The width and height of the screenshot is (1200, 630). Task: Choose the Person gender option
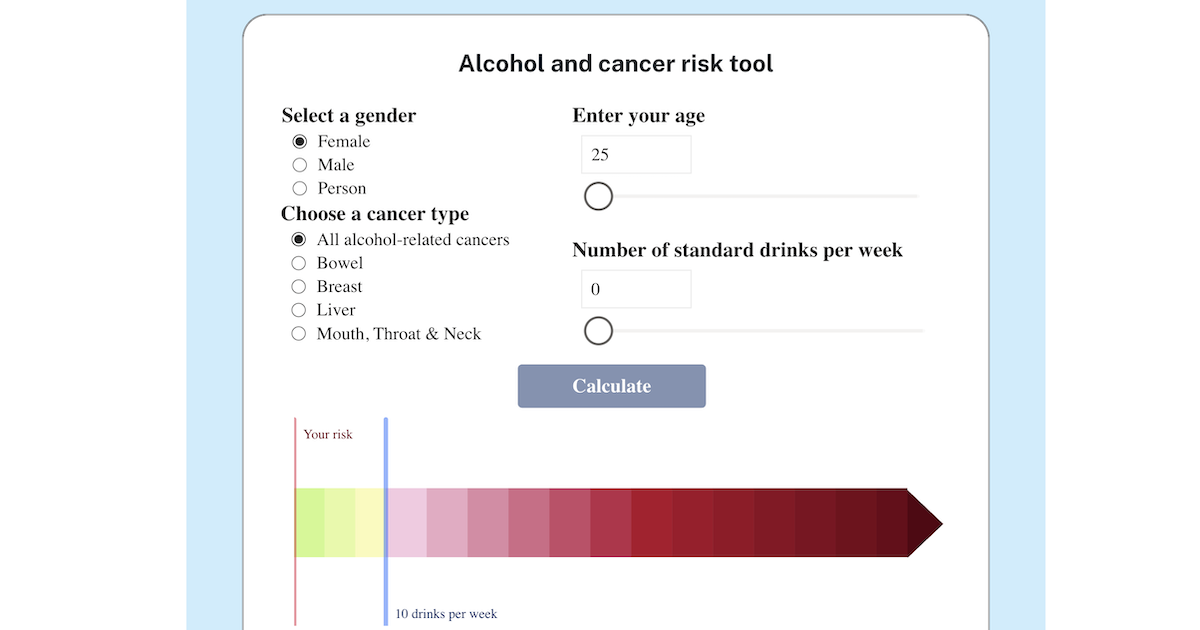300,188
